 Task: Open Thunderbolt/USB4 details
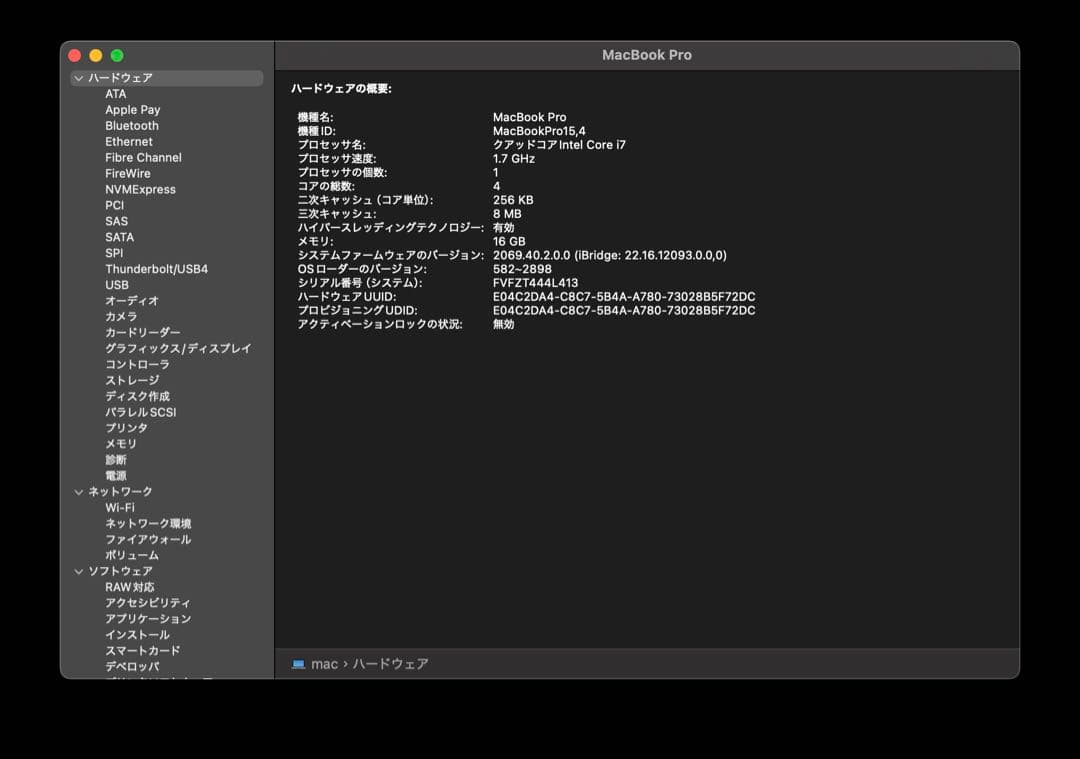pos(153,268)
